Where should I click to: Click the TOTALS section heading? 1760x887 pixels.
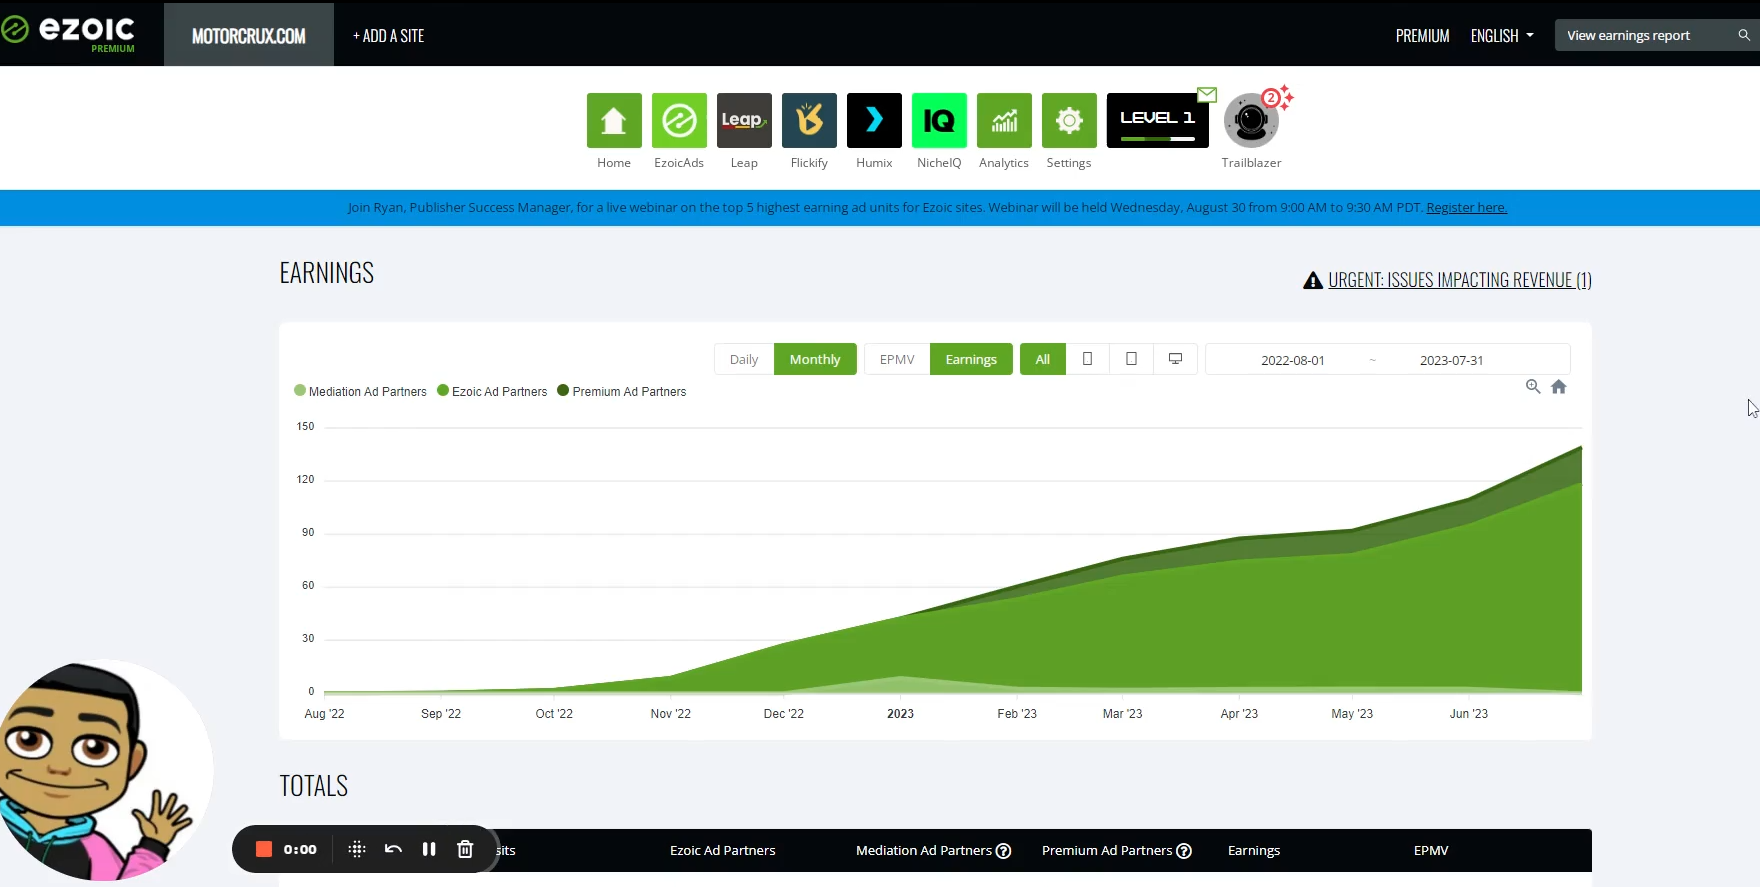tap(313, 786)
